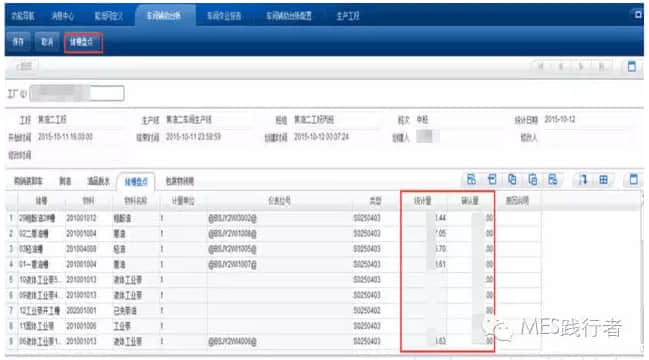Click row 9 statistic value ending 1.63
Image resolution: width=649 pixels, height=360 pixels.
tap(440, 341)
